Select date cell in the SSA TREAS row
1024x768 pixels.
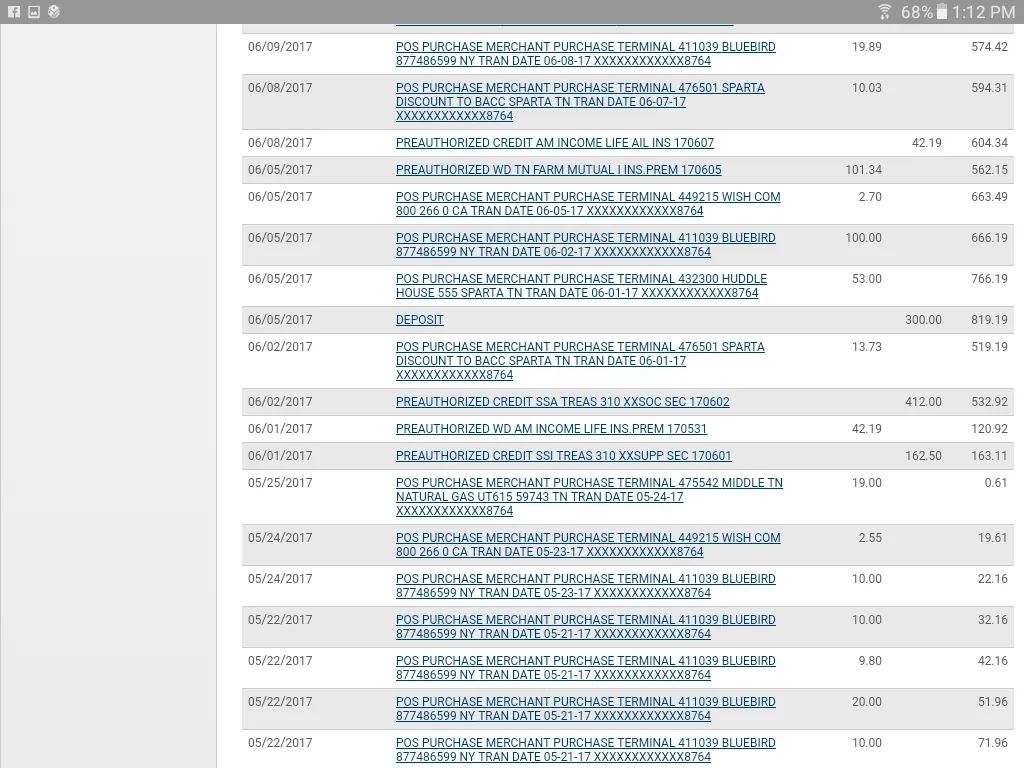coord(280,402)
